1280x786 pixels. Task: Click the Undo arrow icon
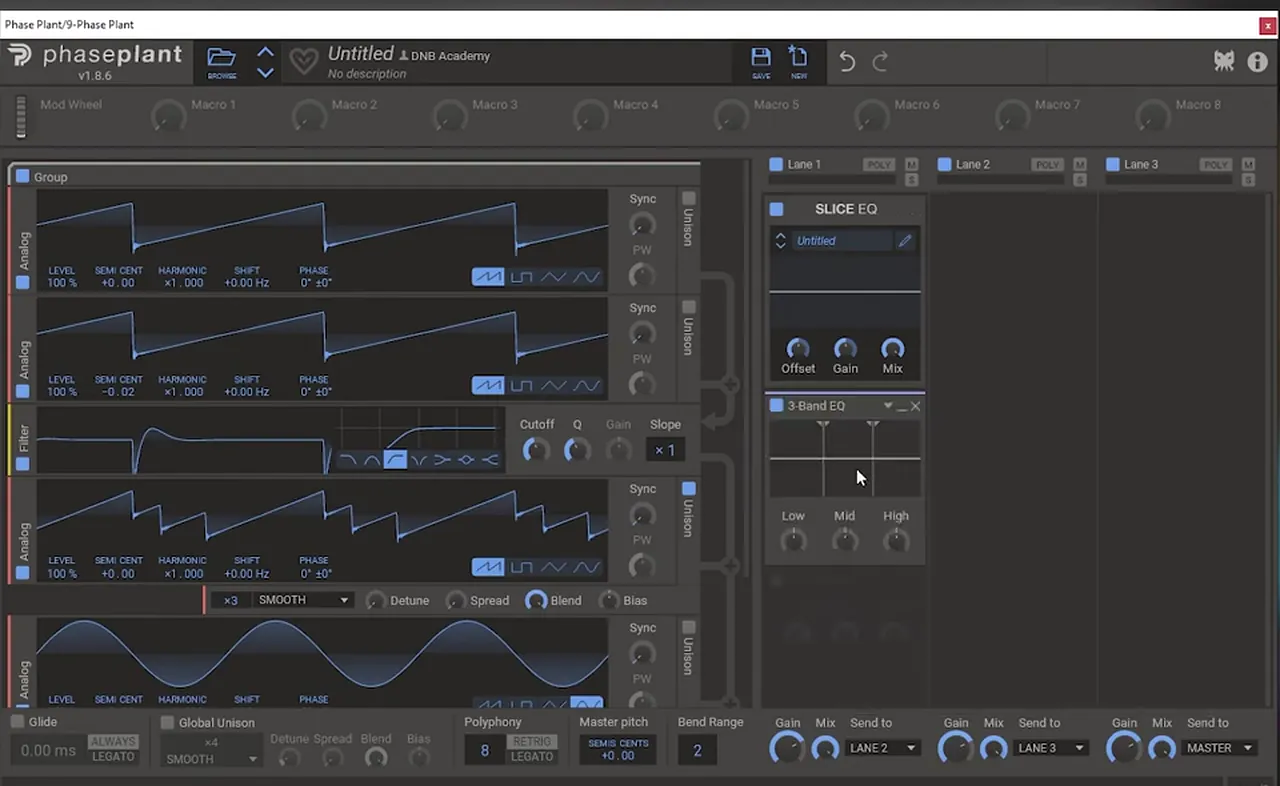click(847, 62)
